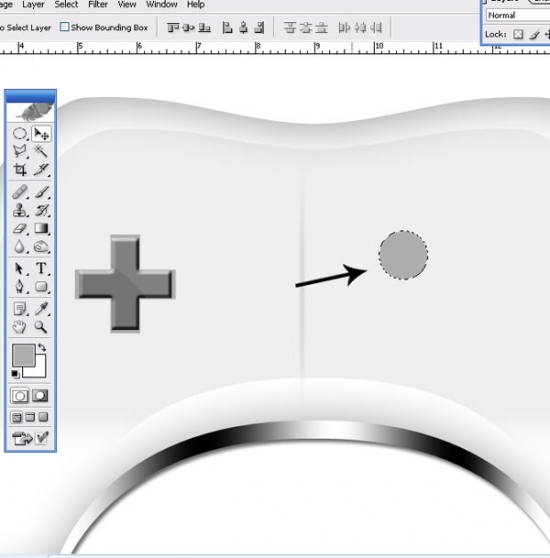Open the Select menu

click(x=66, y=5)
